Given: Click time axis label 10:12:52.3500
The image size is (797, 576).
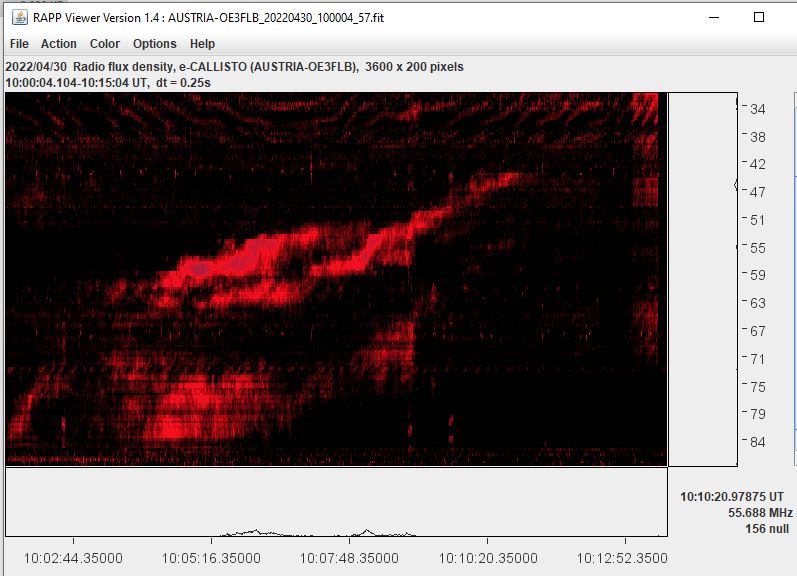Looking at the screenshot, I should [622, 558].
